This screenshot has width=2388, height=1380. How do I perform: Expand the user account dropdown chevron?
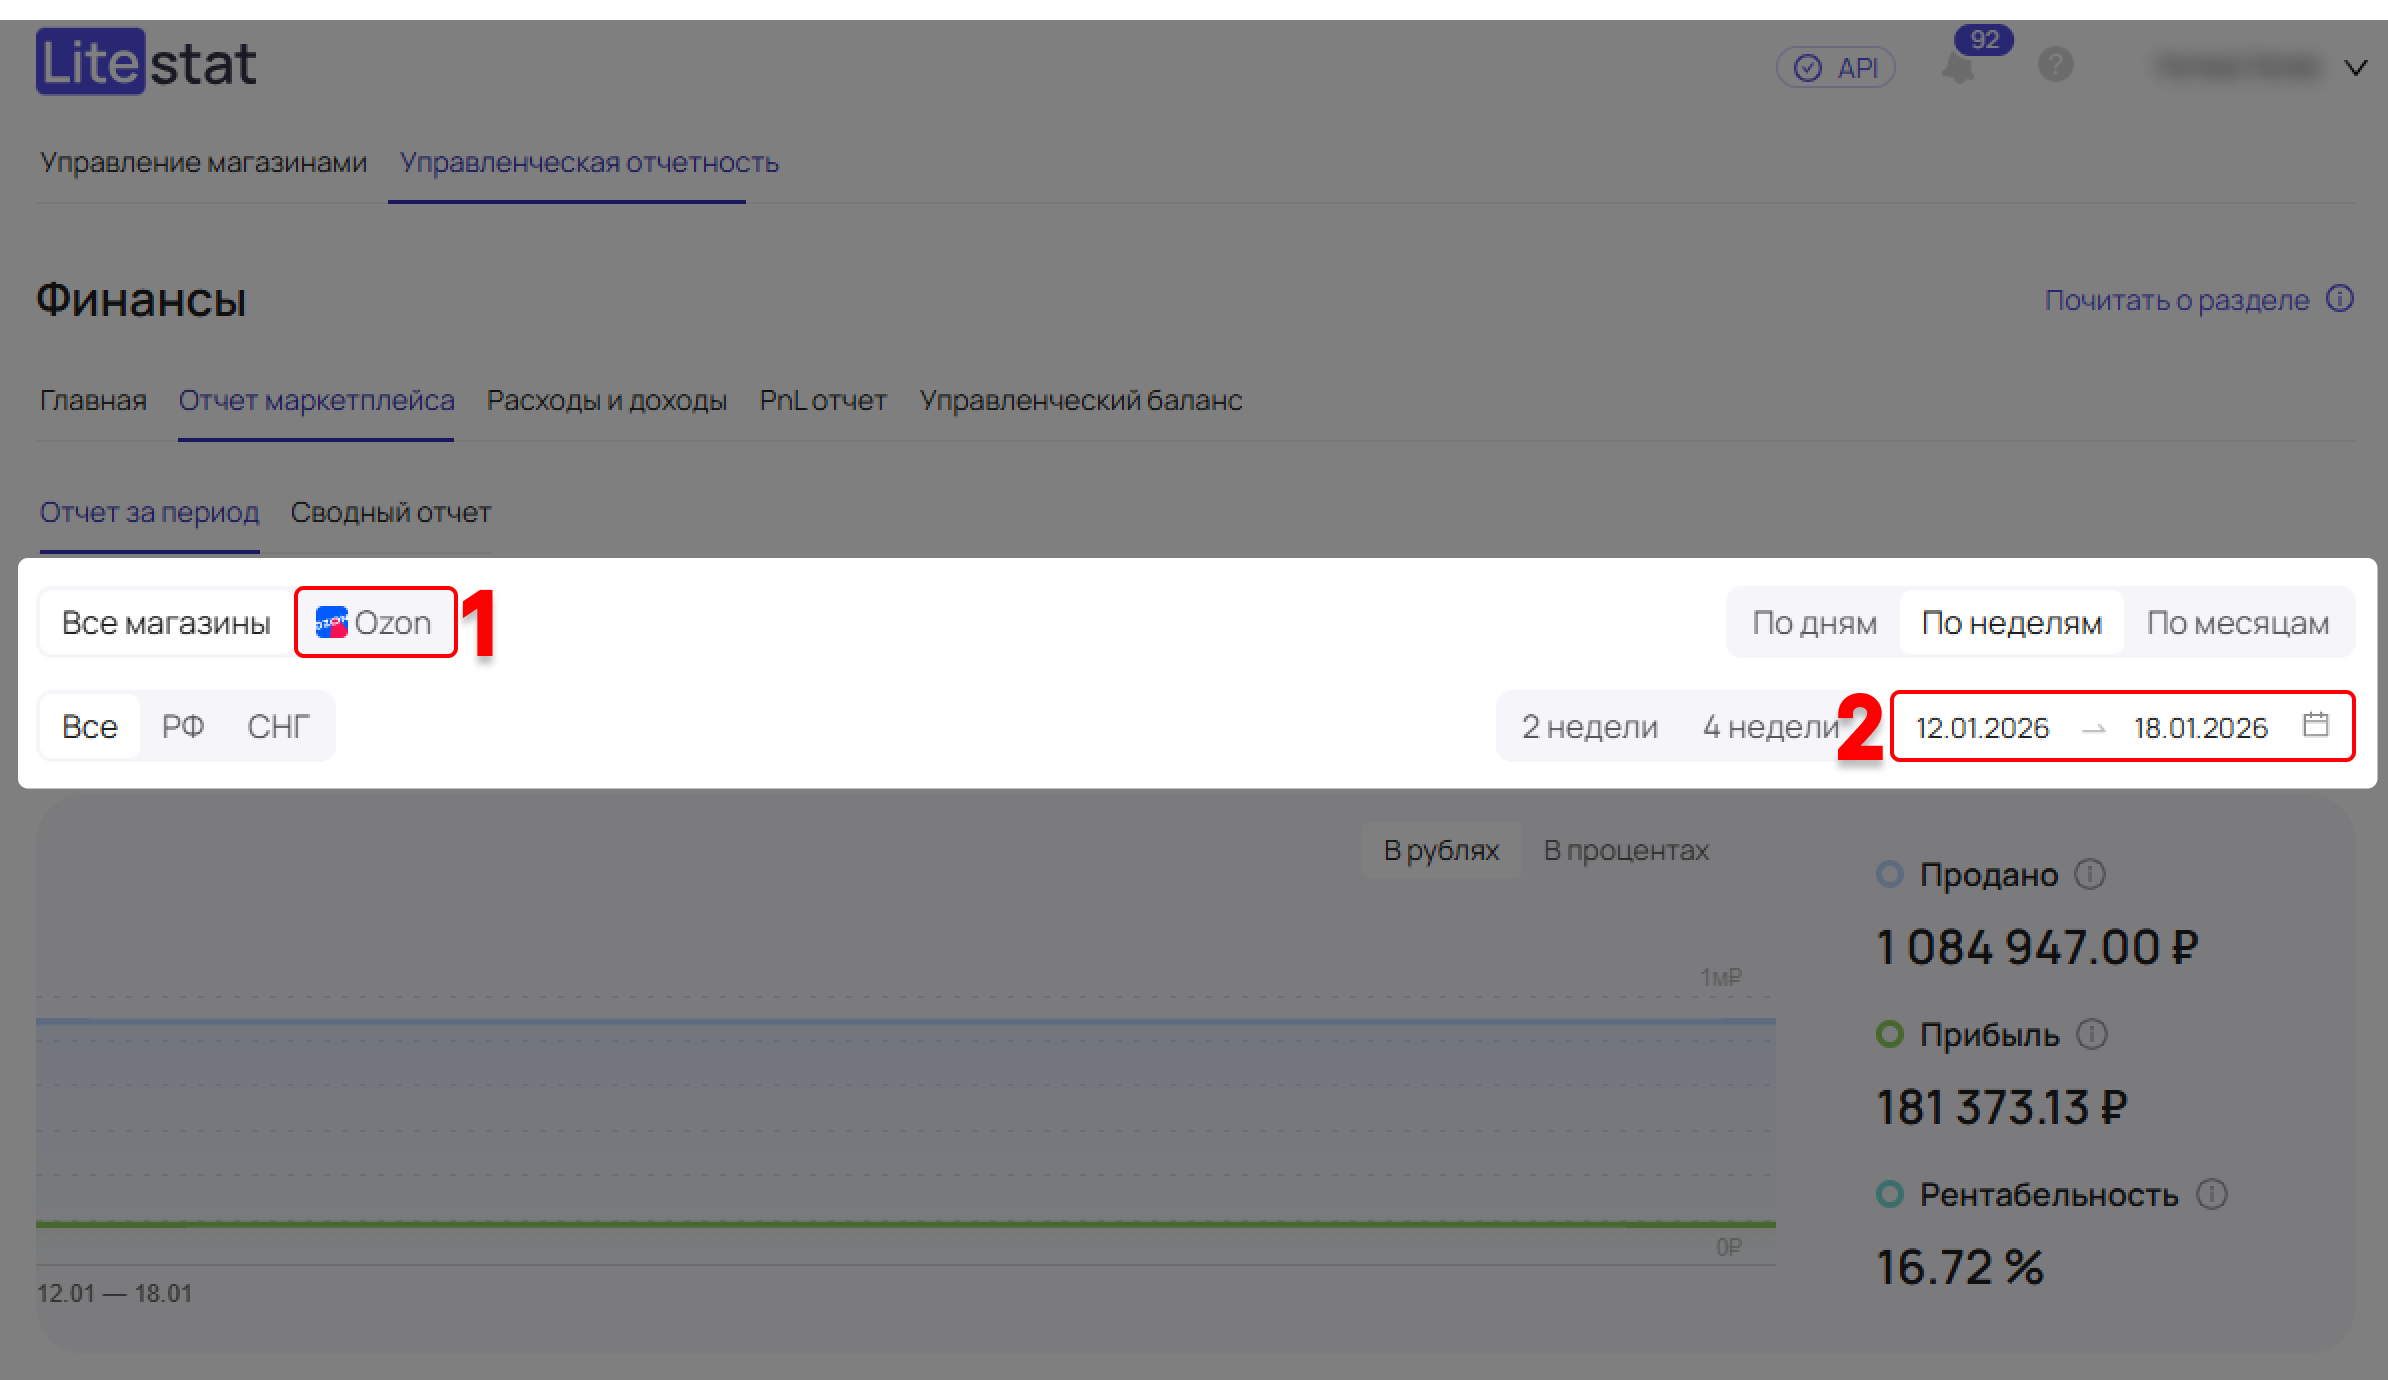click(x=2356, y=68)
